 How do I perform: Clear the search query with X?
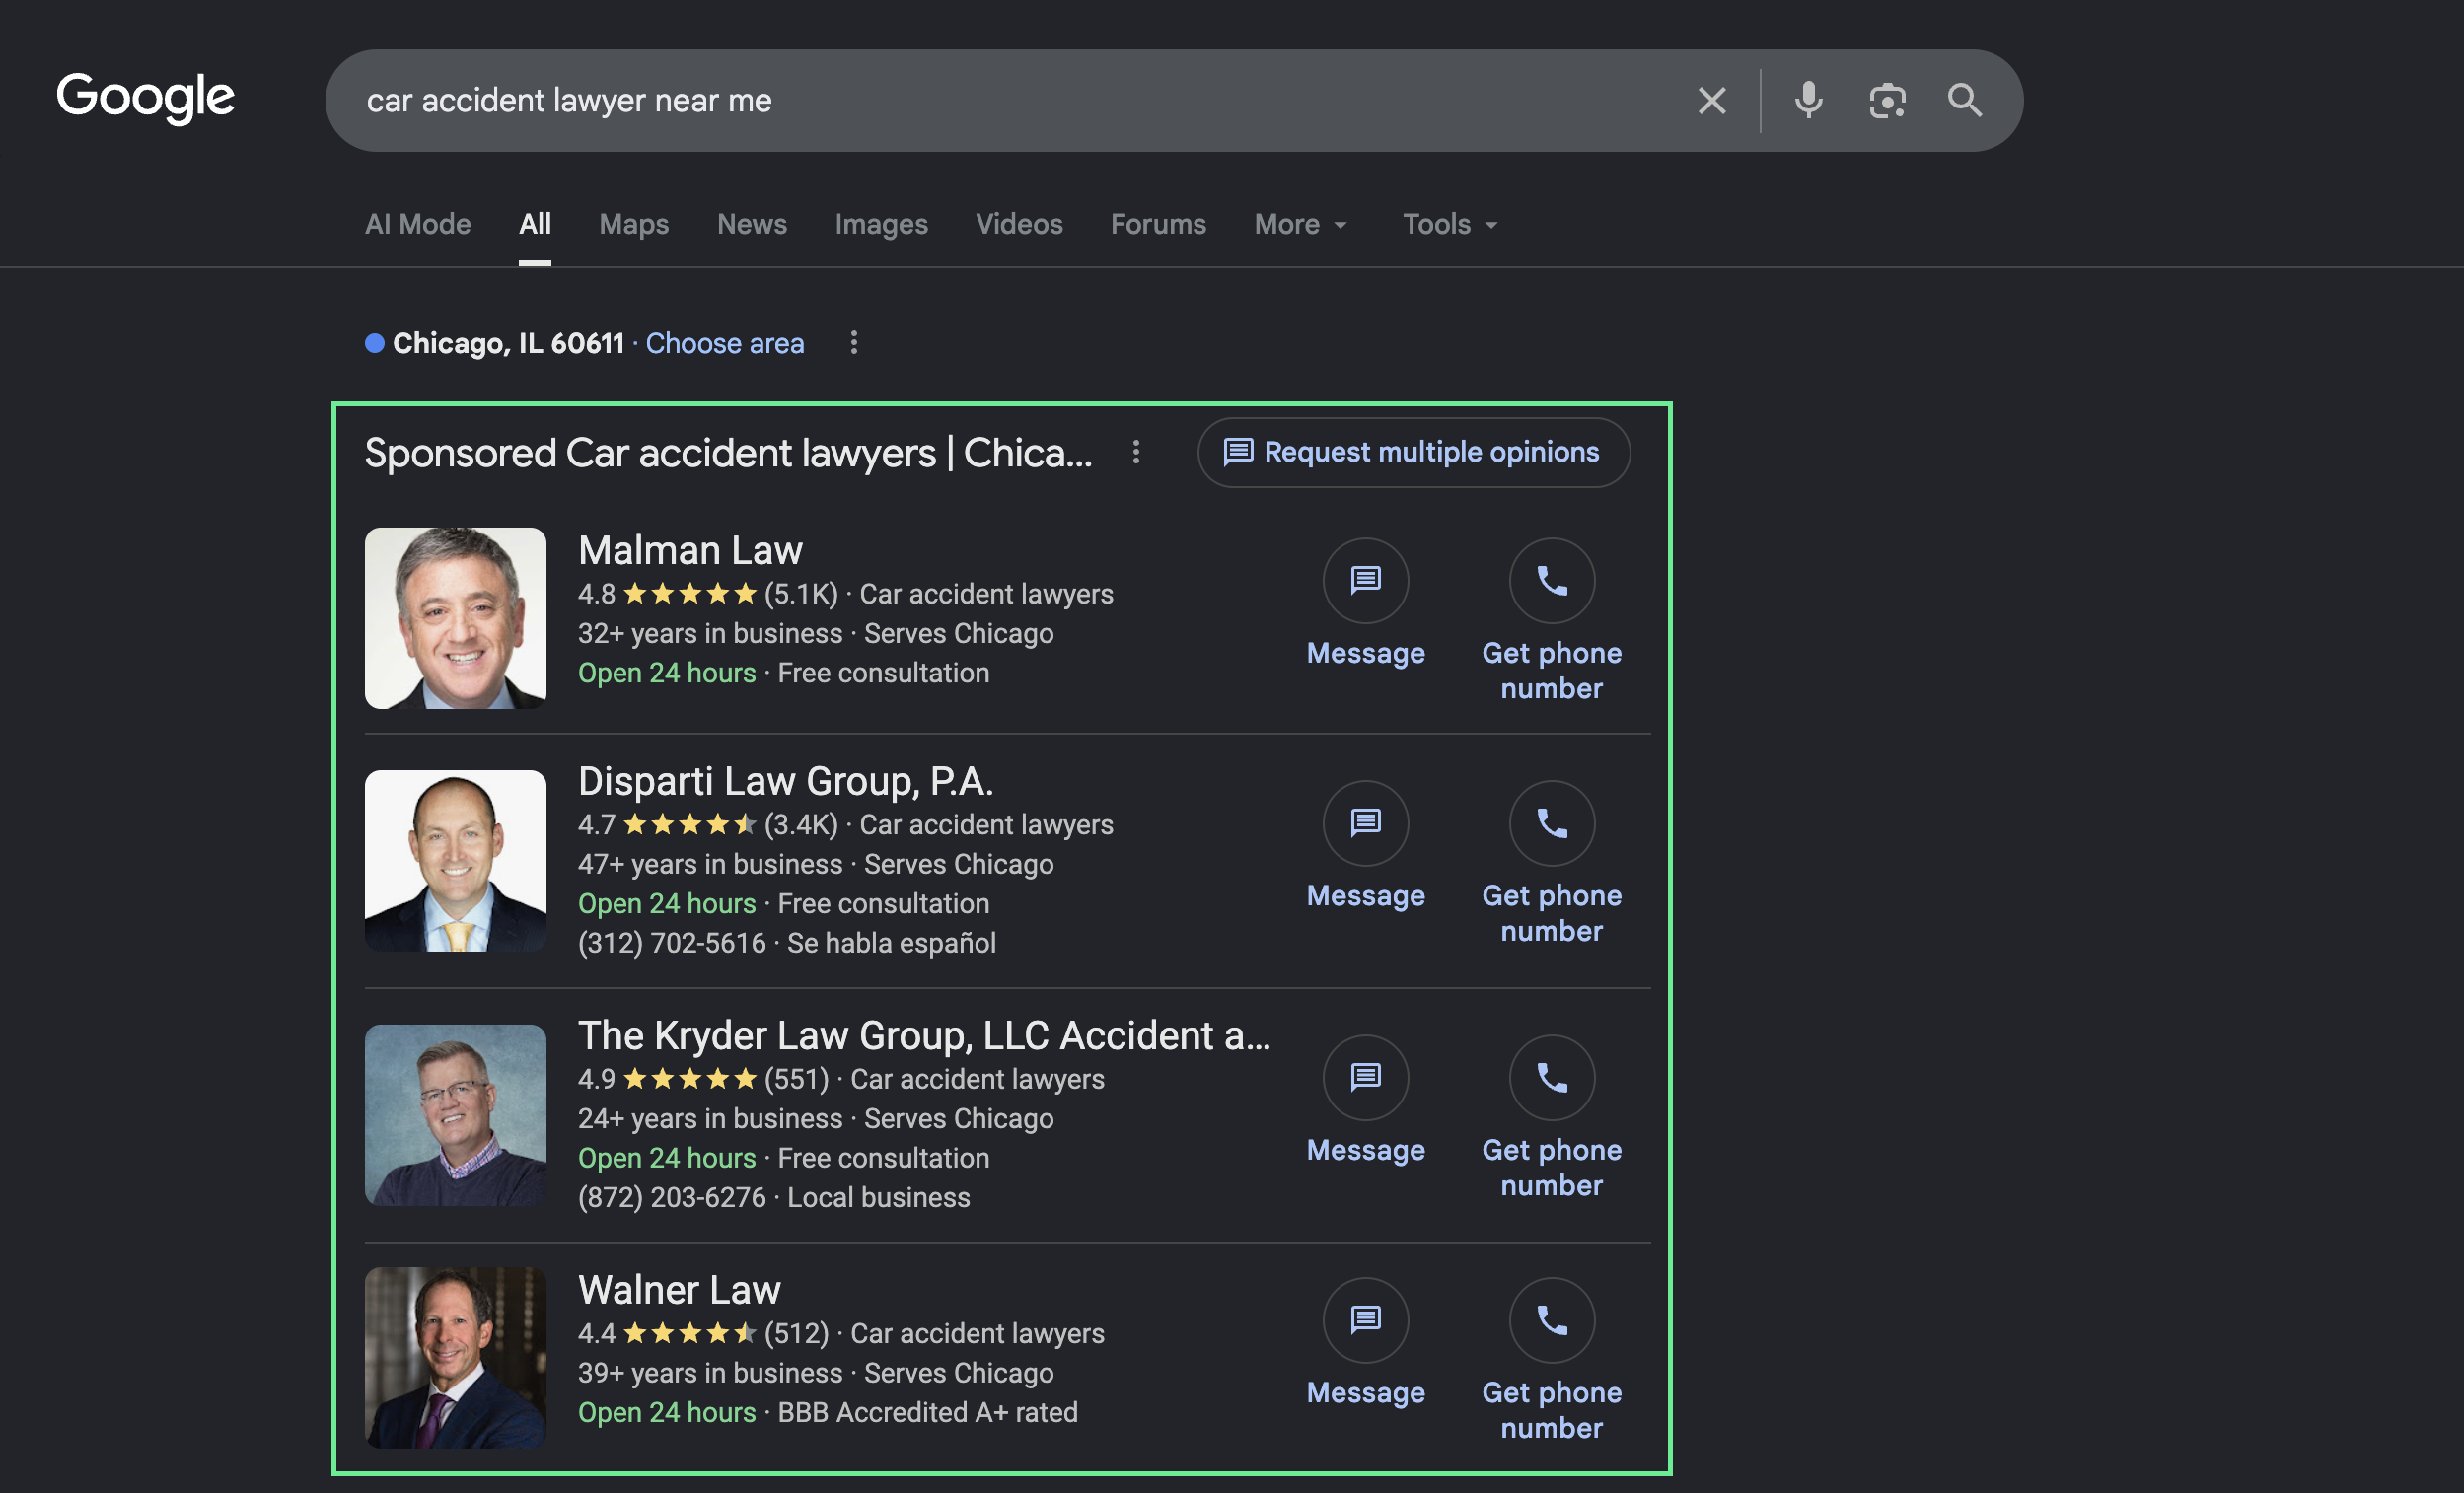[x=1712, y=100]
